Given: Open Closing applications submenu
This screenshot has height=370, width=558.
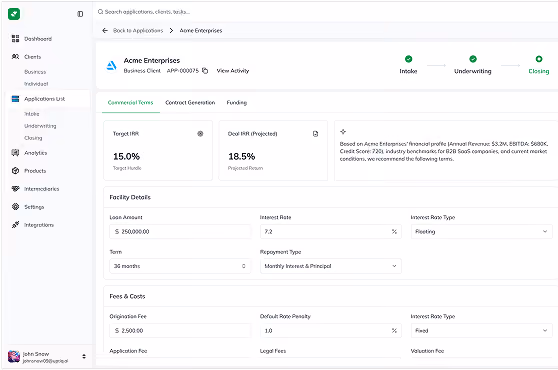Looking at the screenshot, I should [x=33, y=138].
